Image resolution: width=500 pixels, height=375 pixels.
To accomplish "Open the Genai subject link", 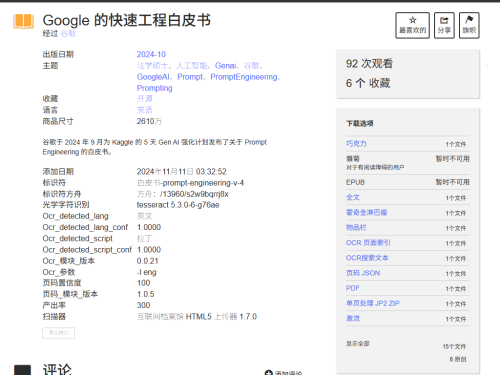I will (x=225, y=66).
